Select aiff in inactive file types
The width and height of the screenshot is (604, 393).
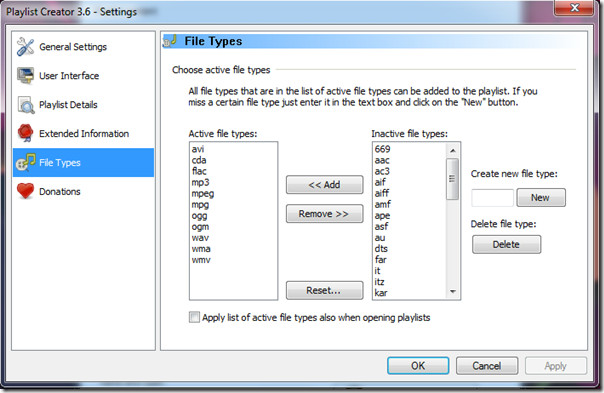(410, 193)
